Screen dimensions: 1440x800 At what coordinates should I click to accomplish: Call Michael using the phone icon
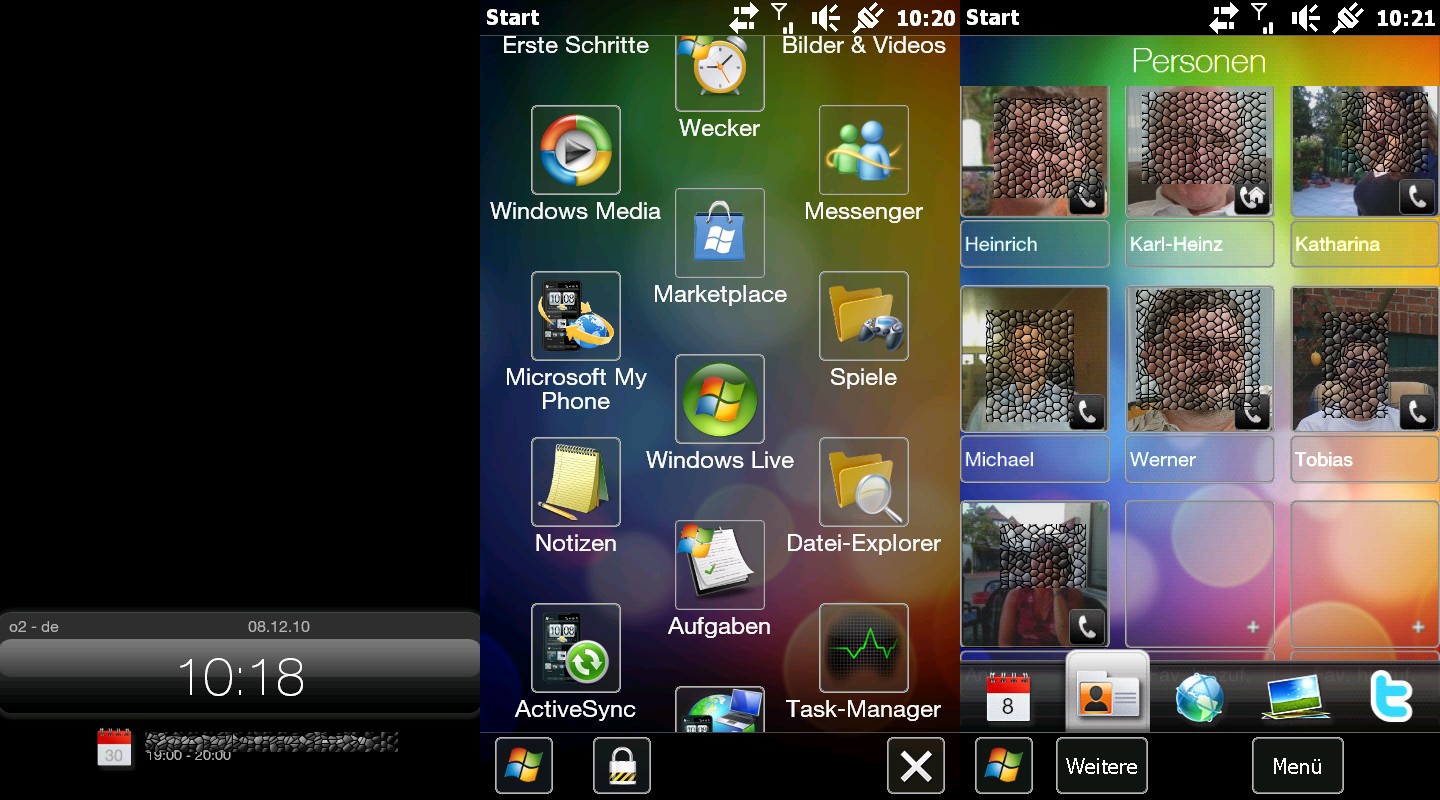click(1087, 411)
